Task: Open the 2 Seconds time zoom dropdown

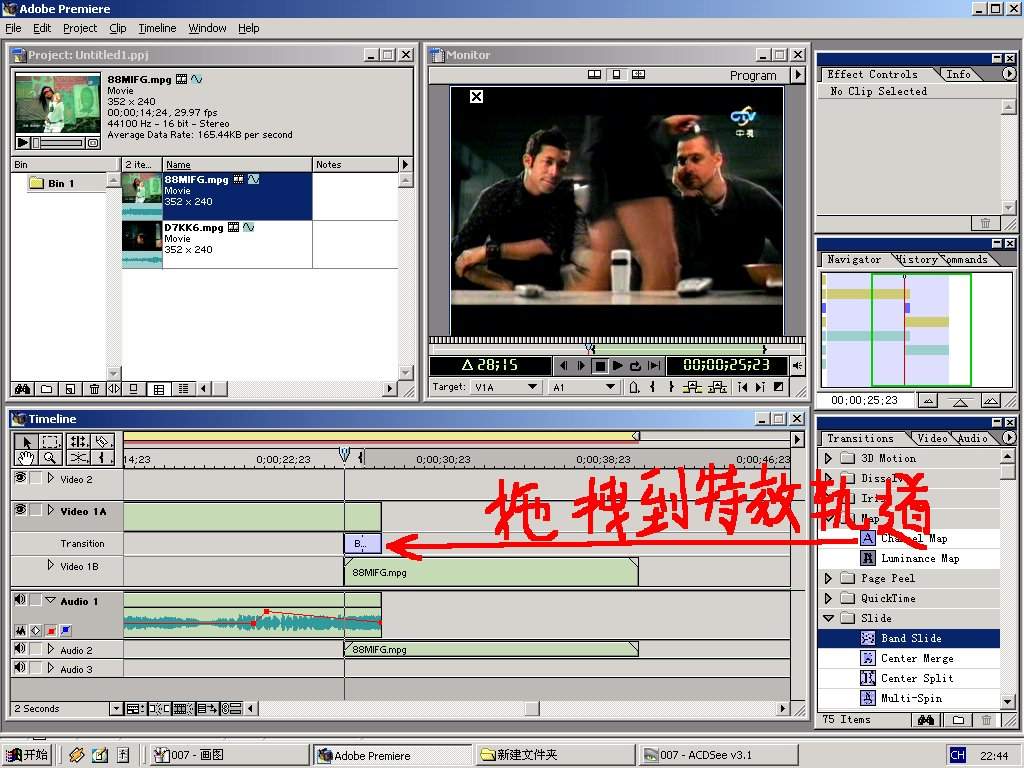Action: [x=116, y=709]
